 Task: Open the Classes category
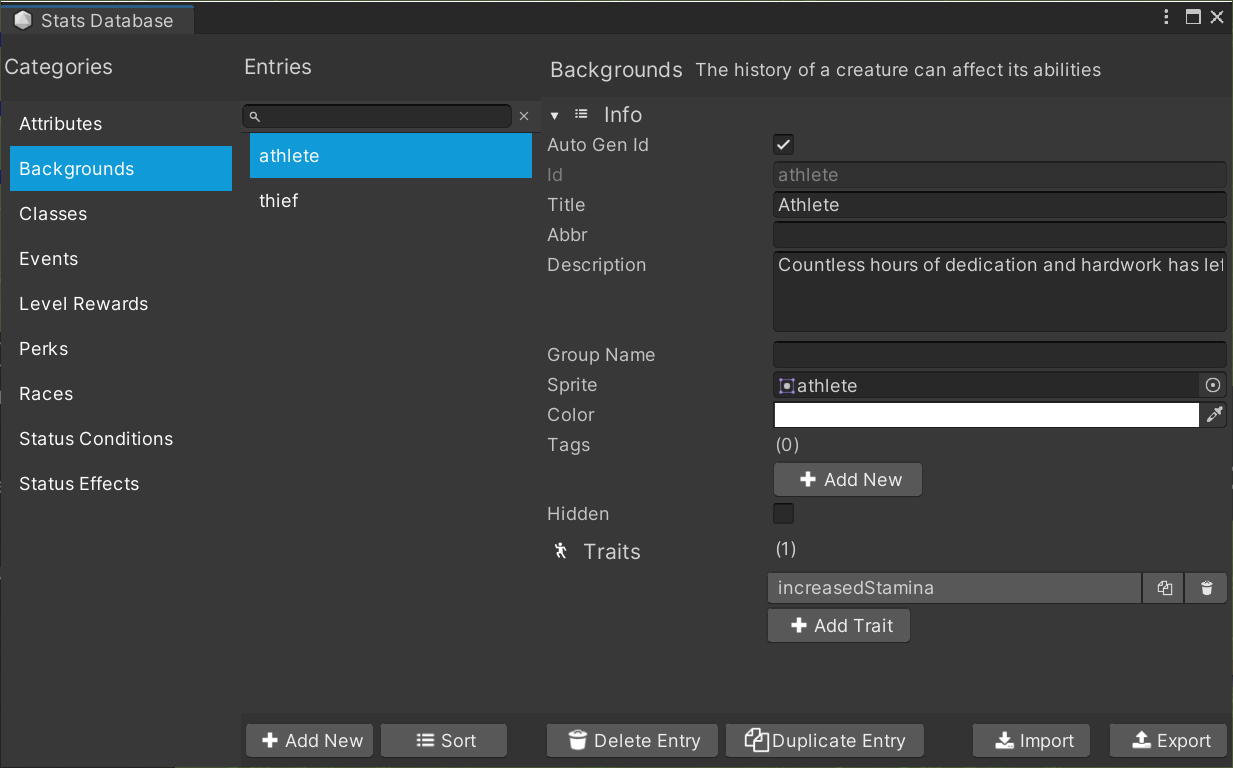click(x=53, y=214)
